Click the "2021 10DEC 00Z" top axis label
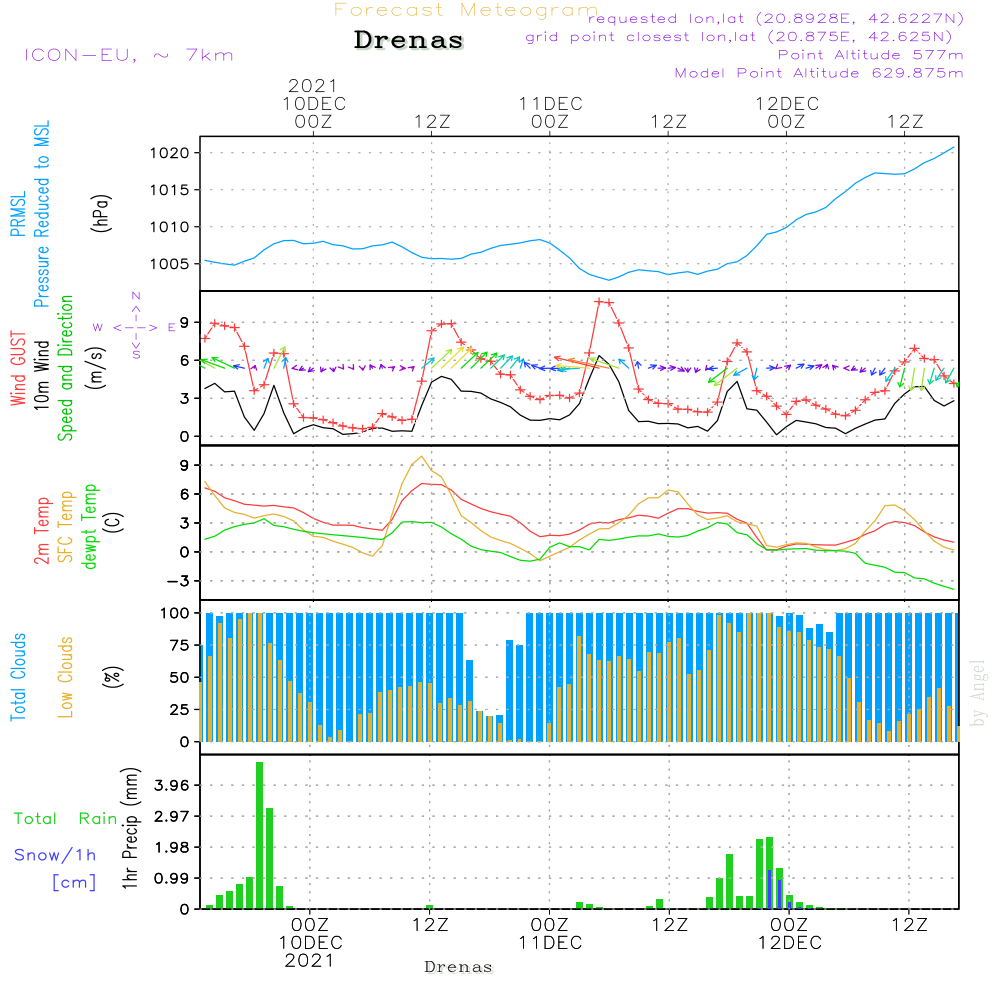 314,103
